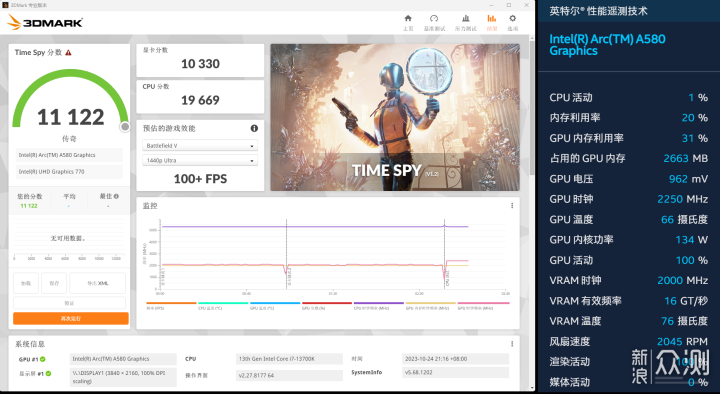Click the 操作界面 value v2.27.8177 64
Viewport: 720px width, 394px height.
coord(289,375)
